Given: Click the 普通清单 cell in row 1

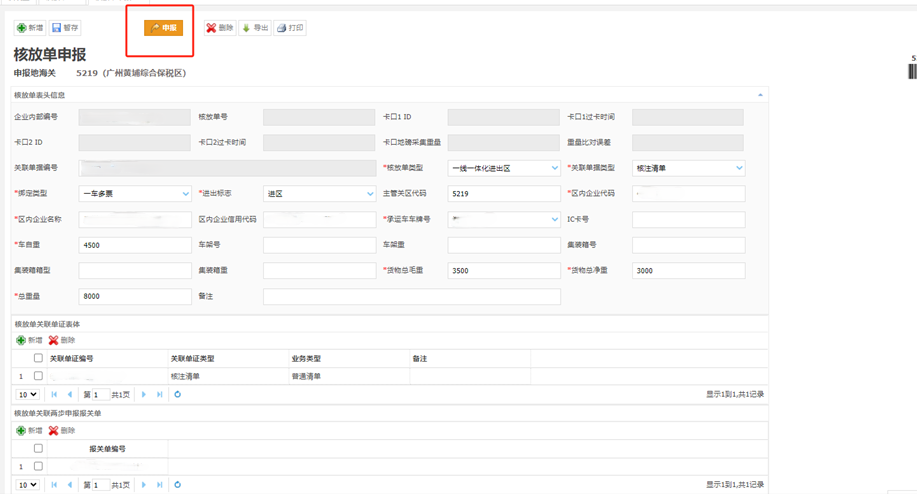Looking at the screenshot, I should pos(350,376).
